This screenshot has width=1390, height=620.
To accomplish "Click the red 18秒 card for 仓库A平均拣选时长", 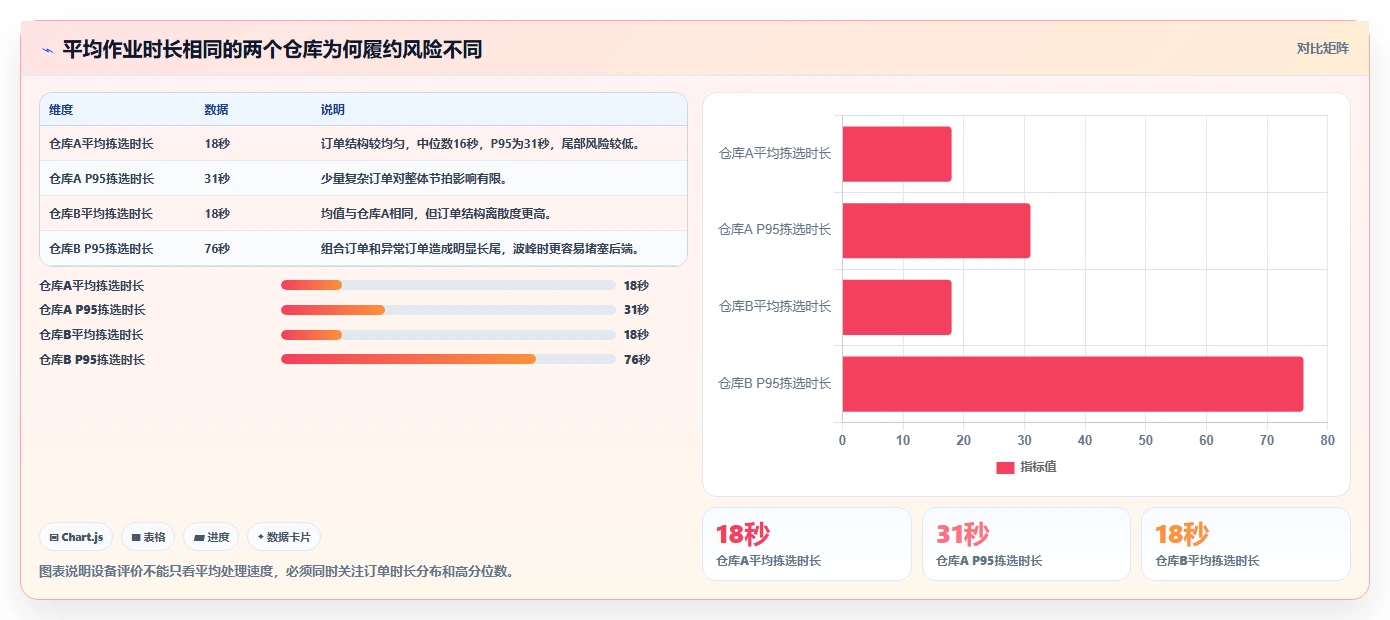I will [x=807, y=544].
